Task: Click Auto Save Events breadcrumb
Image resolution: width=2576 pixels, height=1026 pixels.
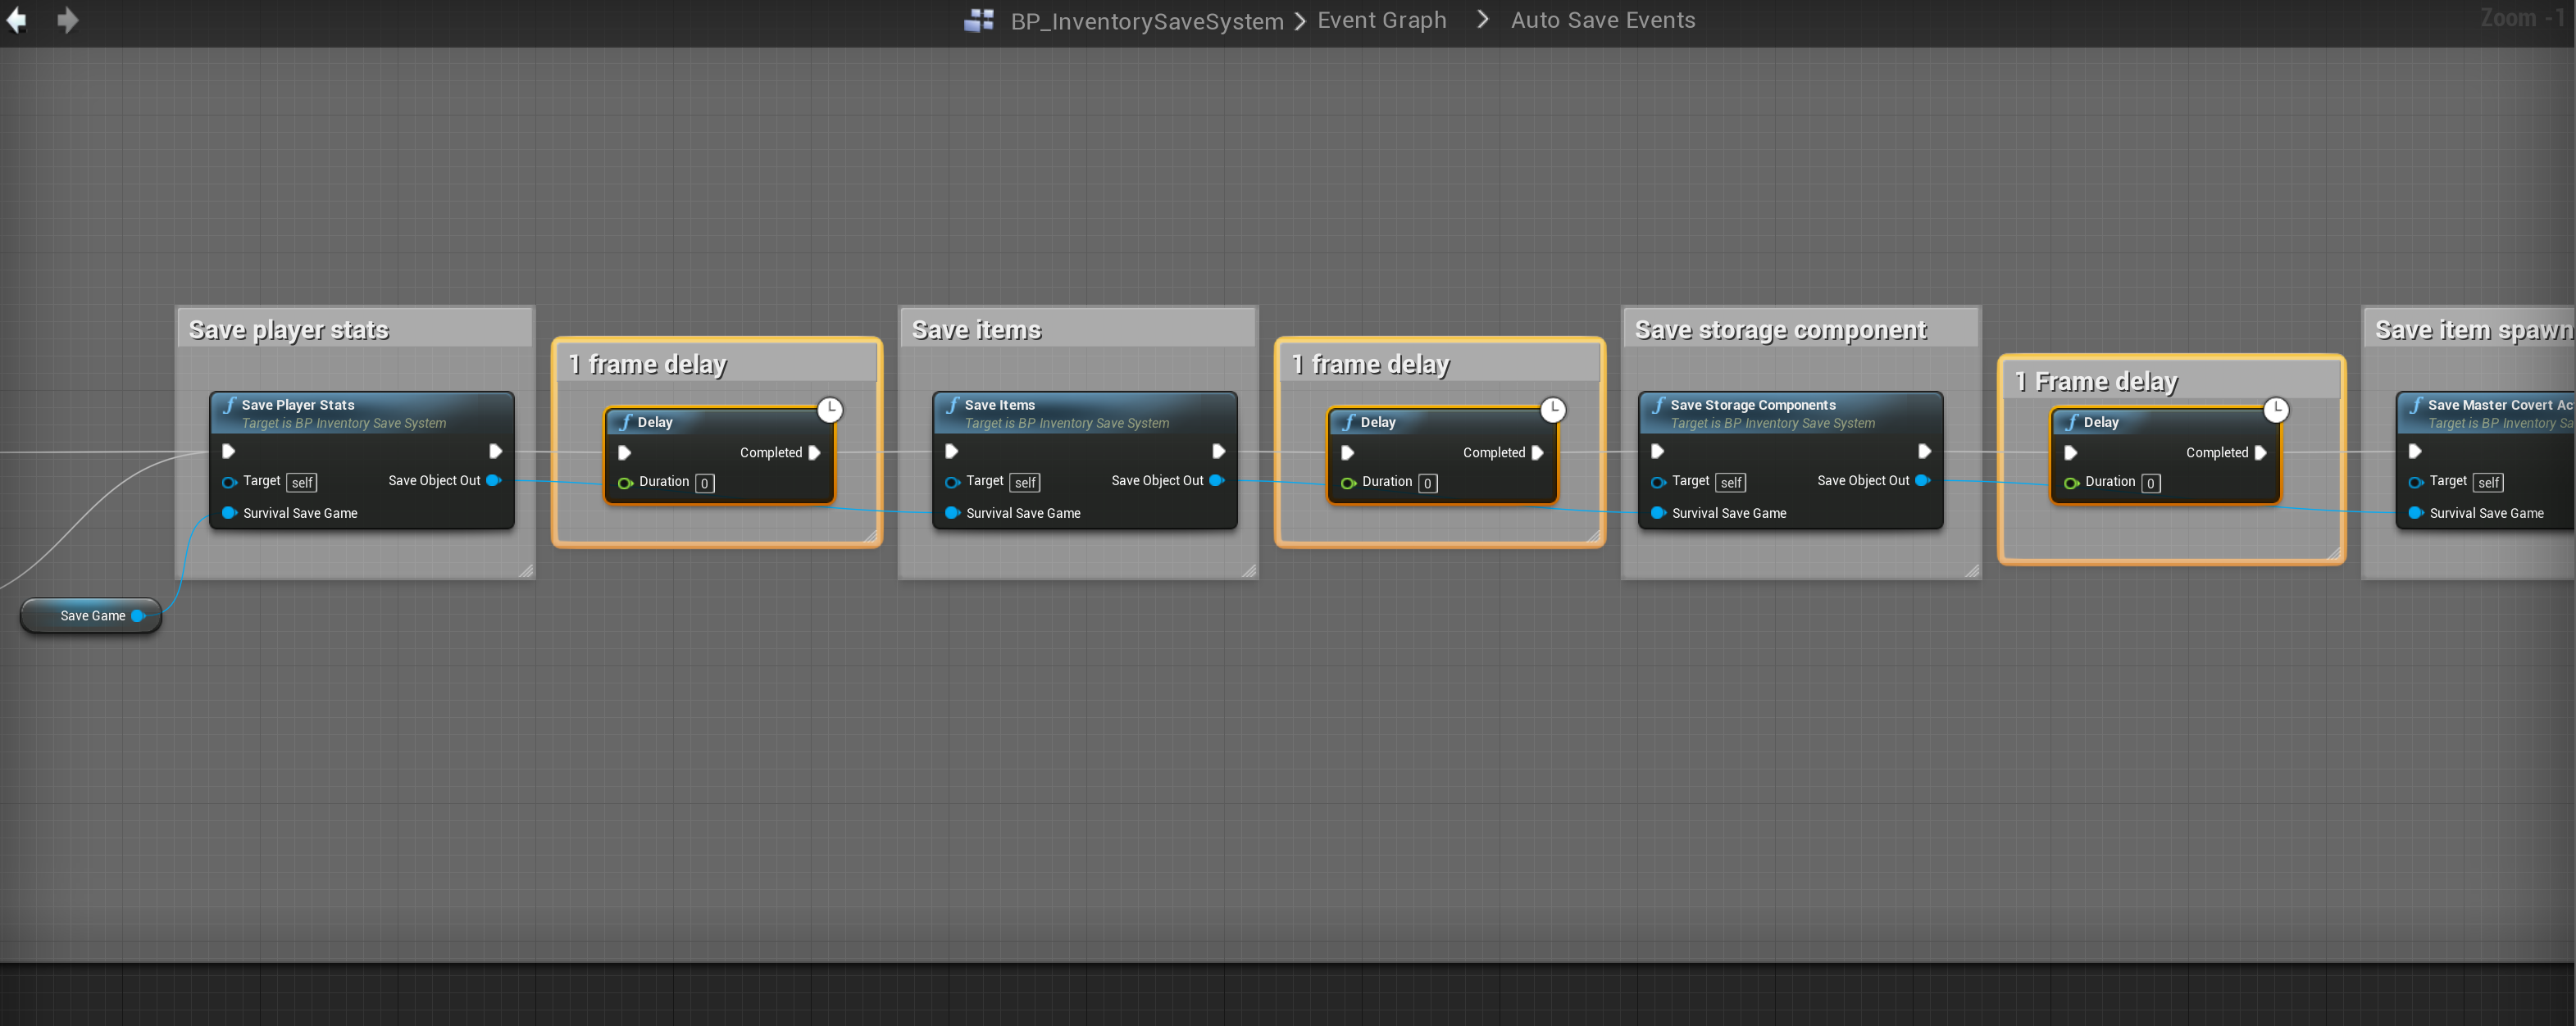Action: tap(1602, 20)
